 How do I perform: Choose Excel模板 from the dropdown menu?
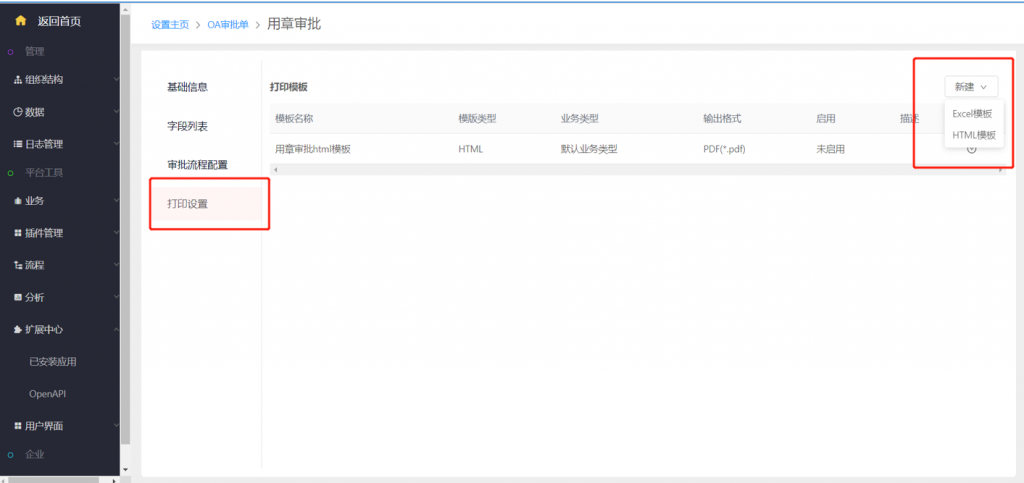(x=972, y=114)
